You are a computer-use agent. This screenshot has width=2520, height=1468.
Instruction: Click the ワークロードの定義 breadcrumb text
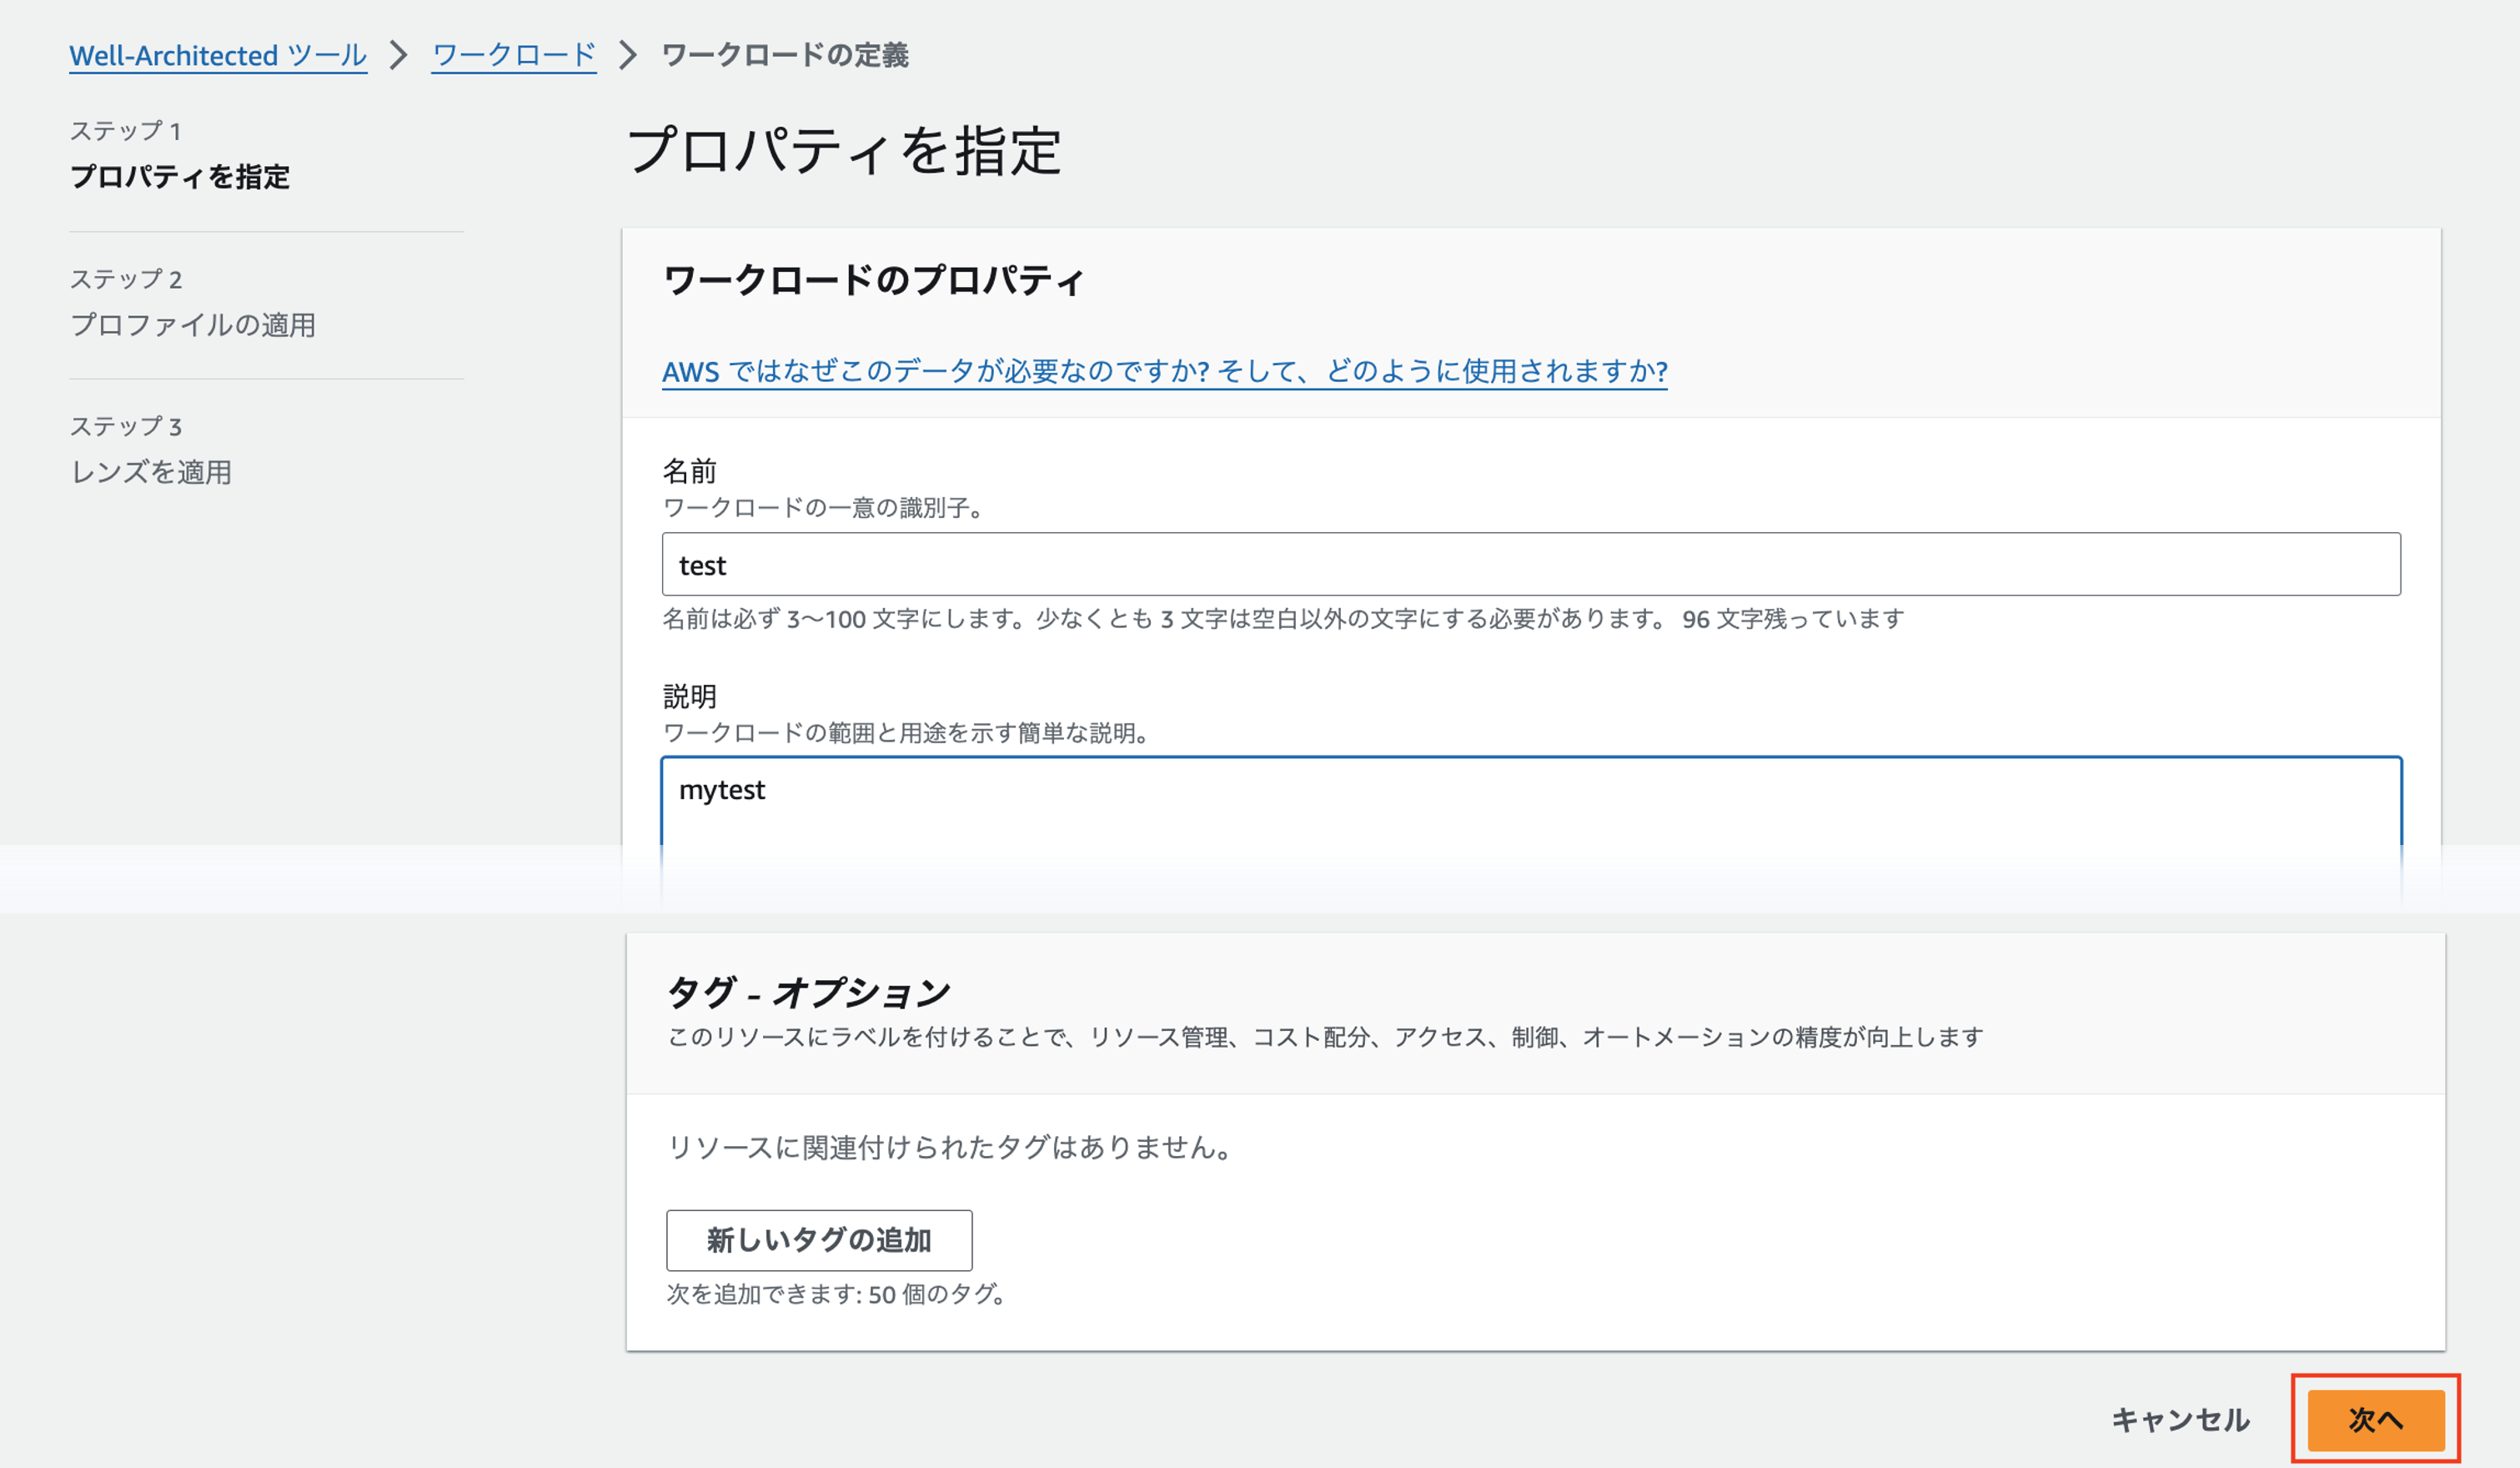pyautogui.click(x=784, y=55)
